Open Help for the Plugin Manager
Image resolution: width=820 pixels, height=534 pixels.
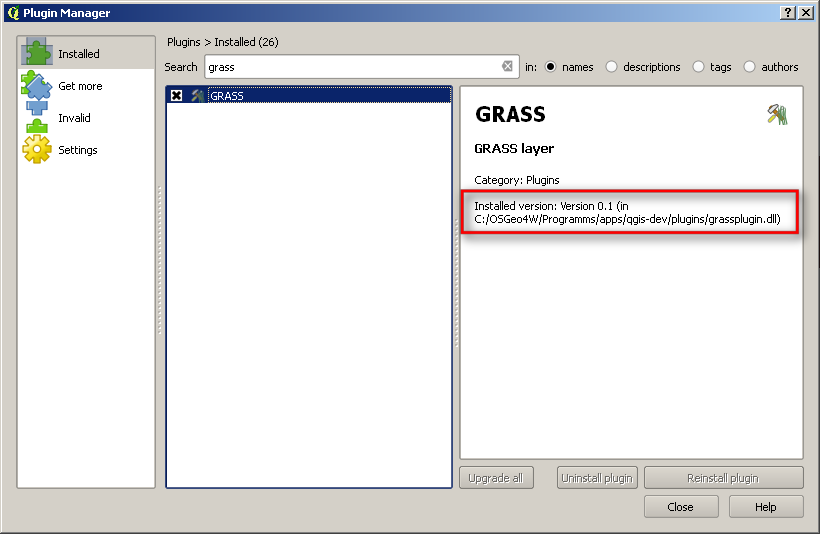click(x=766, y=507)
